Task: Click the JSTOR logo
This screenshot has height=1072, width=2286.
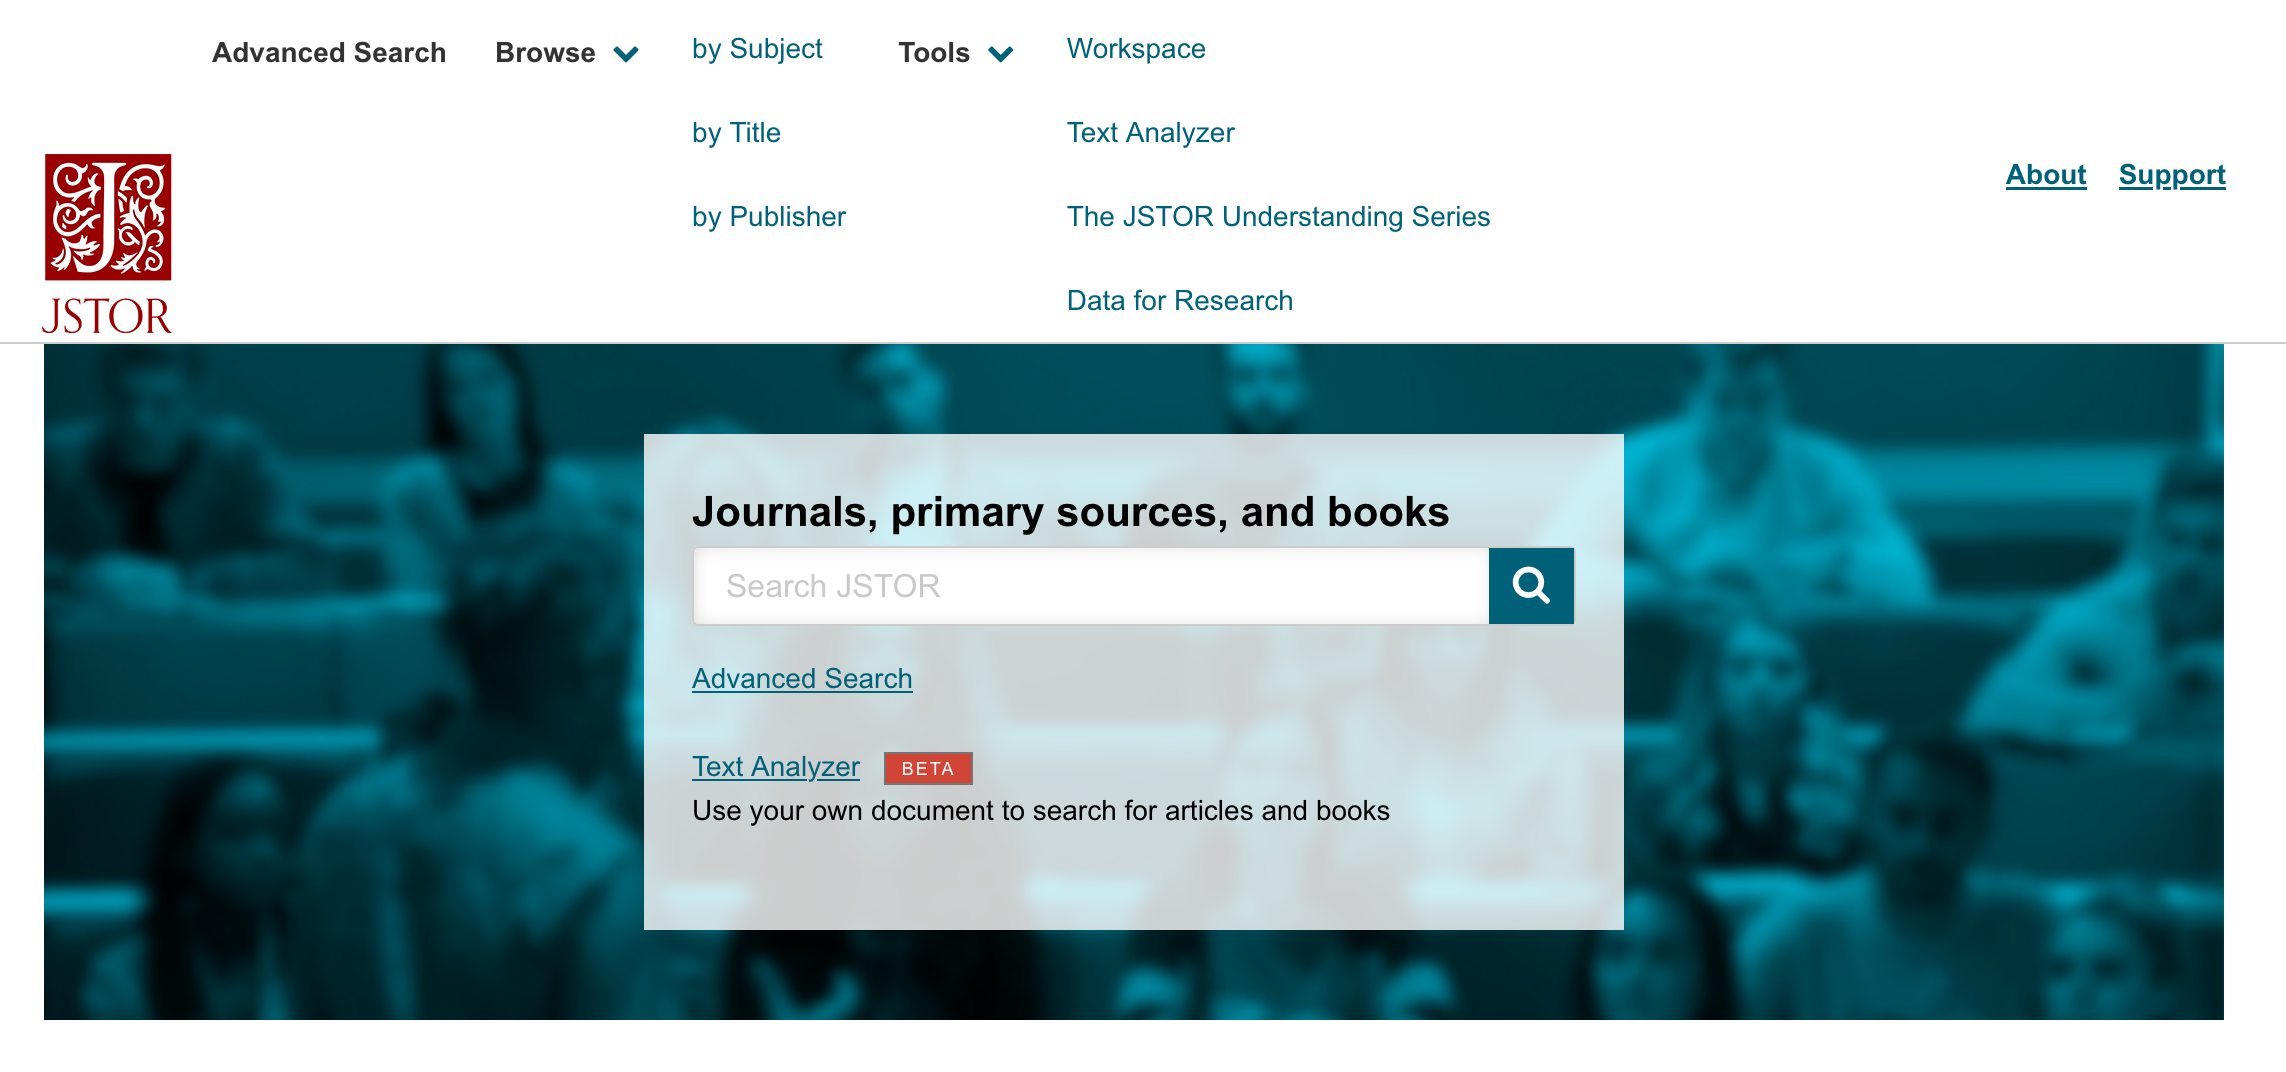Action: [108, 243]
